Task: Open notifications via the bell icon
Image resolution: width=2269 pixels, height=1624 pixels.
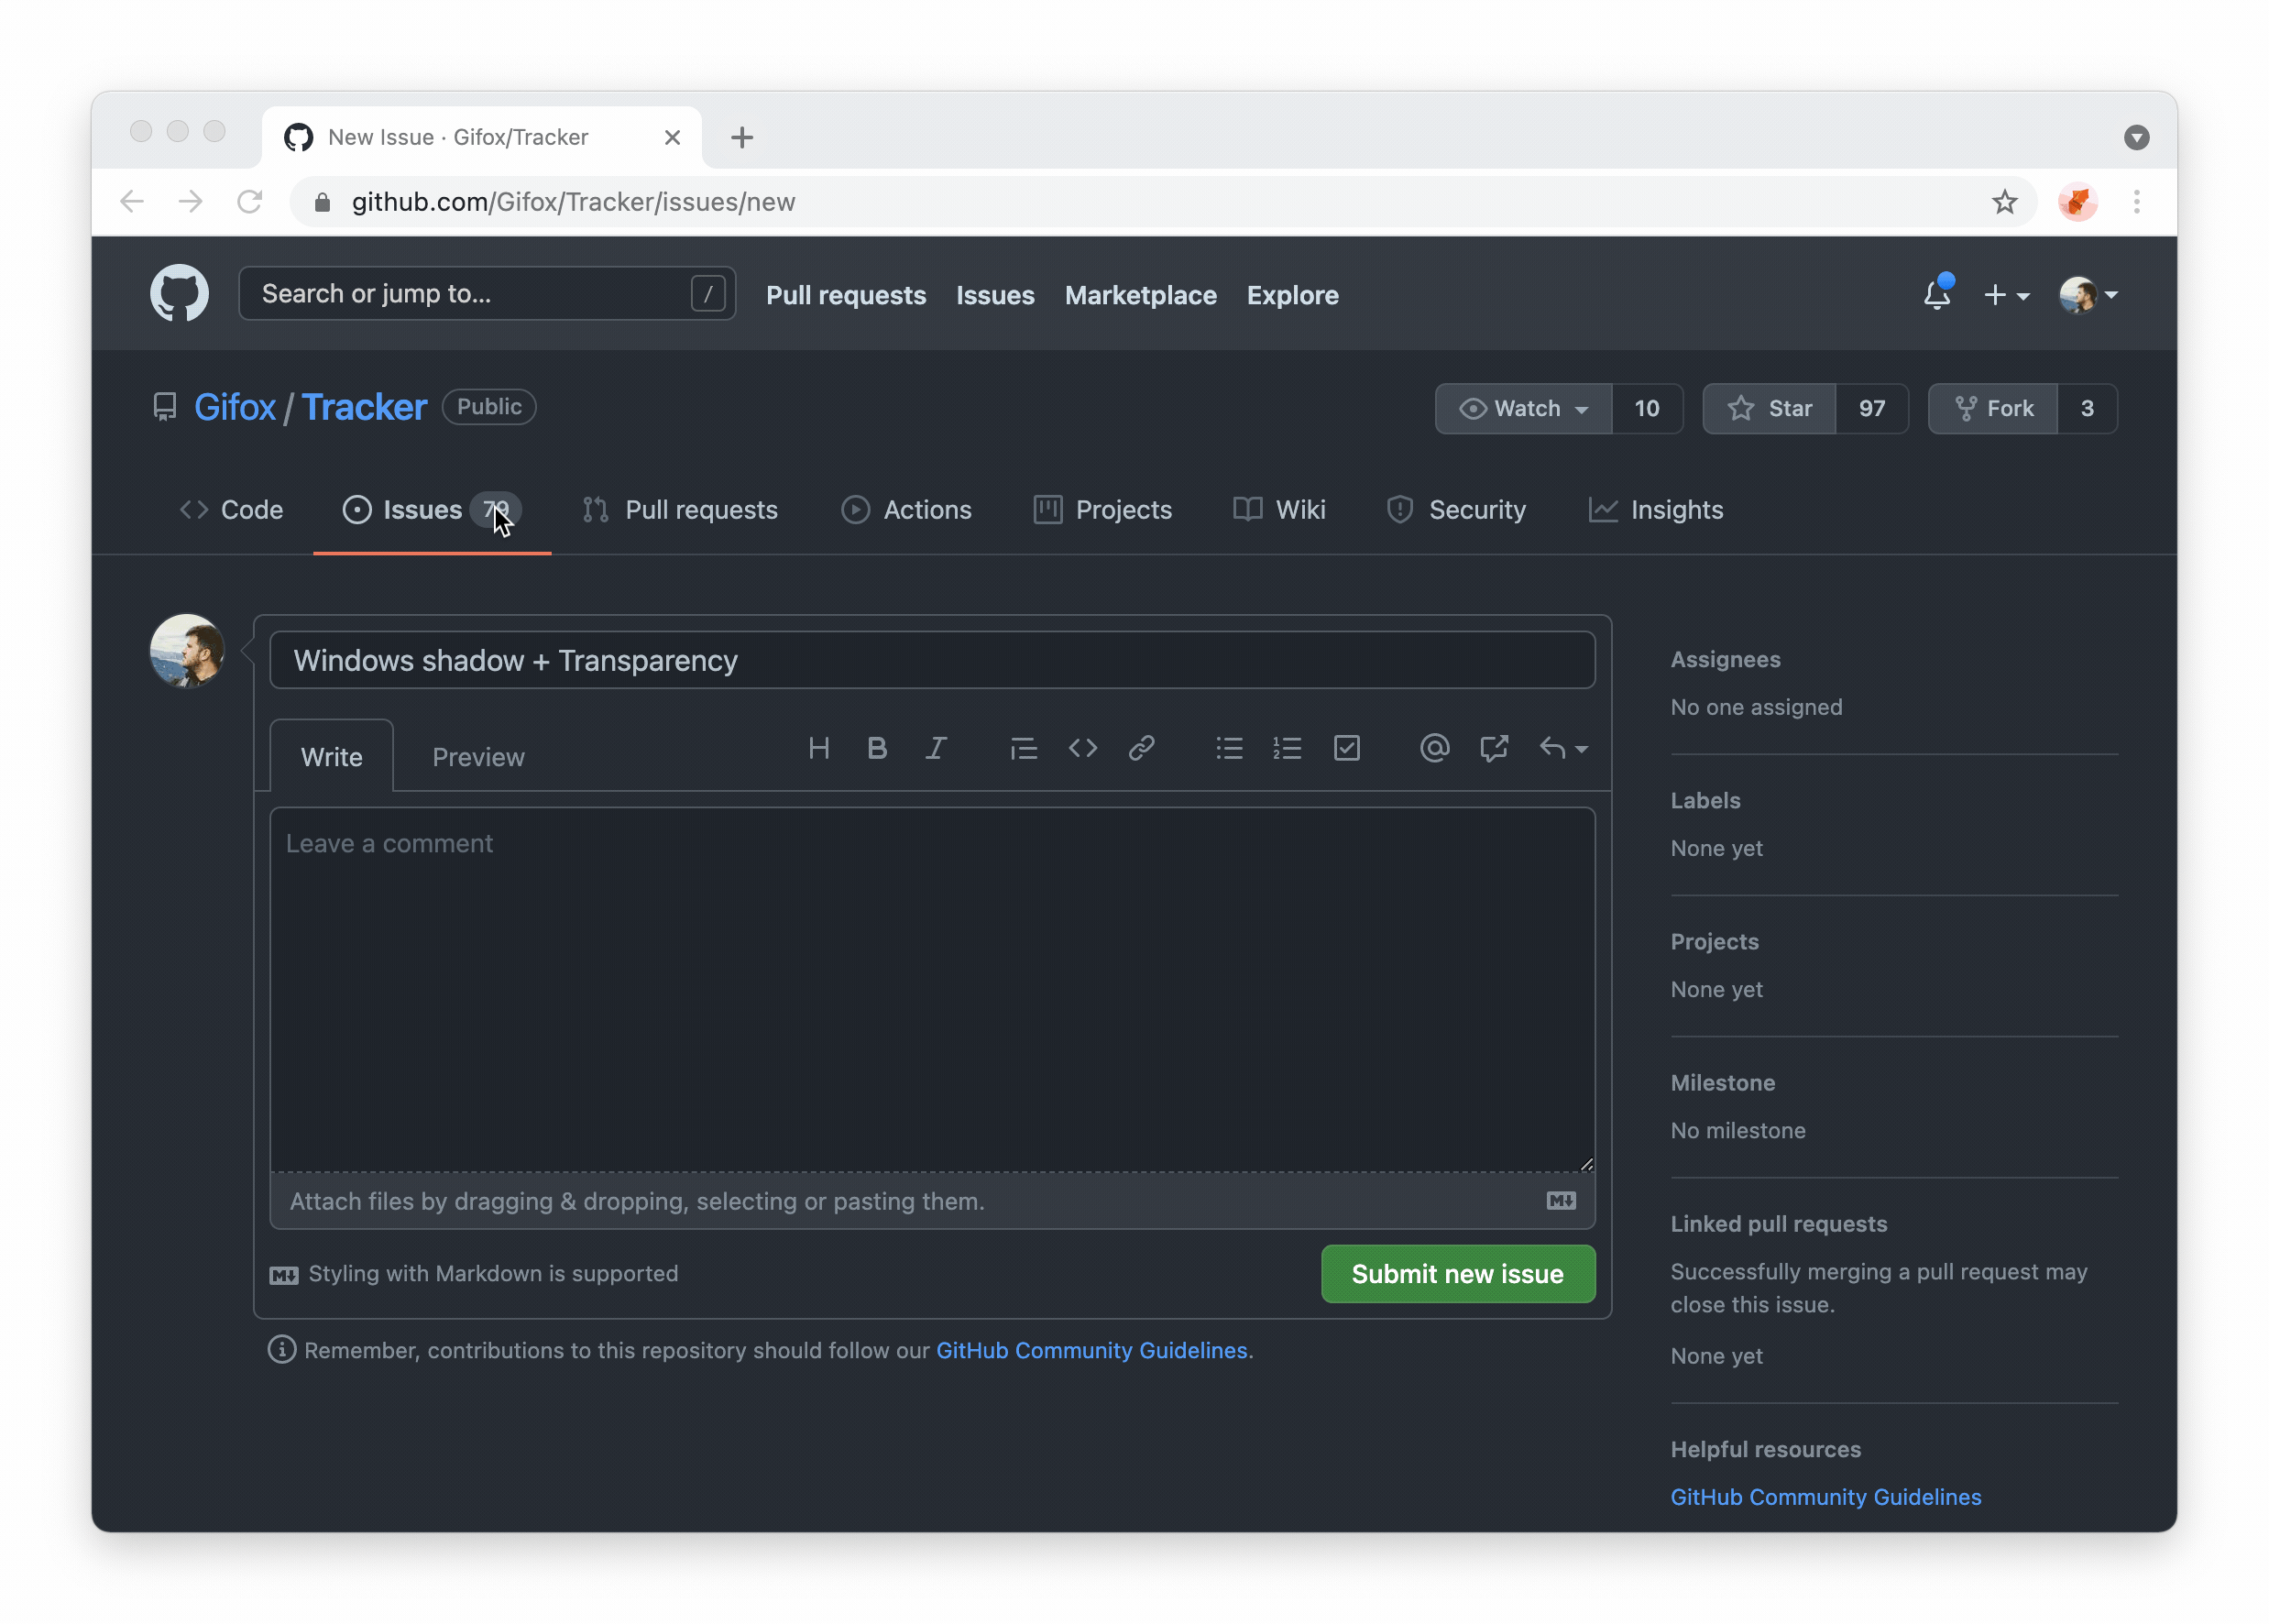Action: [1937, 295]
